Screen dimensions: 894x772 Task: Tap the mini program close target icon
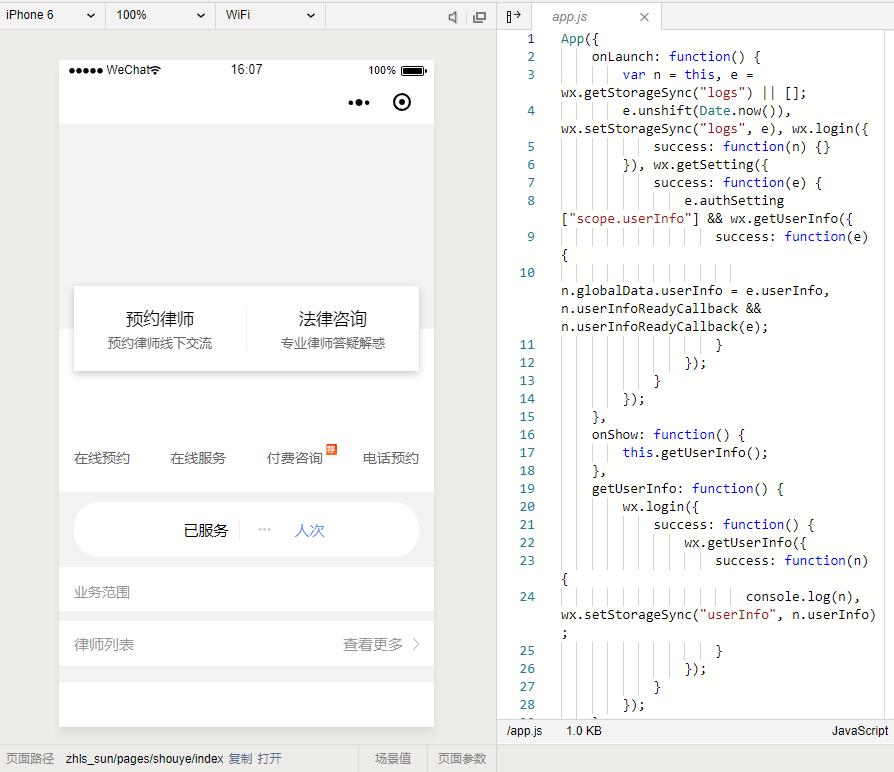pos(402,102)
